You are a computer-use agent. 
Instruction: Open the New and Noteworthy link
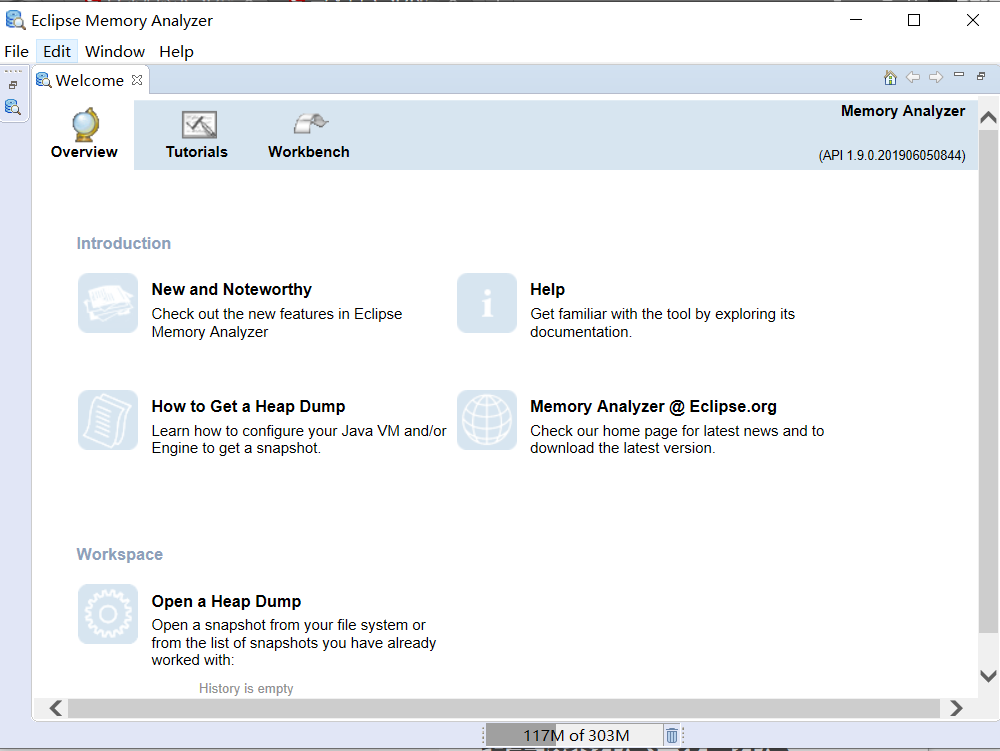pos(232,289)
